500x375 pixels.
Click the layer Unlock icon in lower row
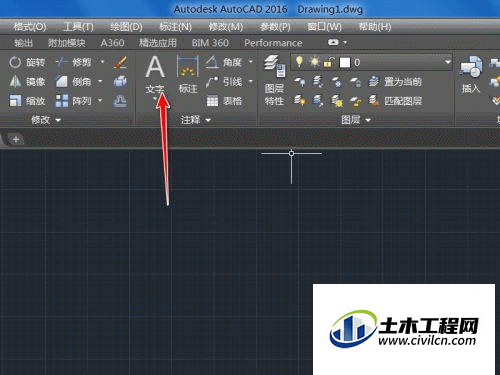(x=355, y=101)
